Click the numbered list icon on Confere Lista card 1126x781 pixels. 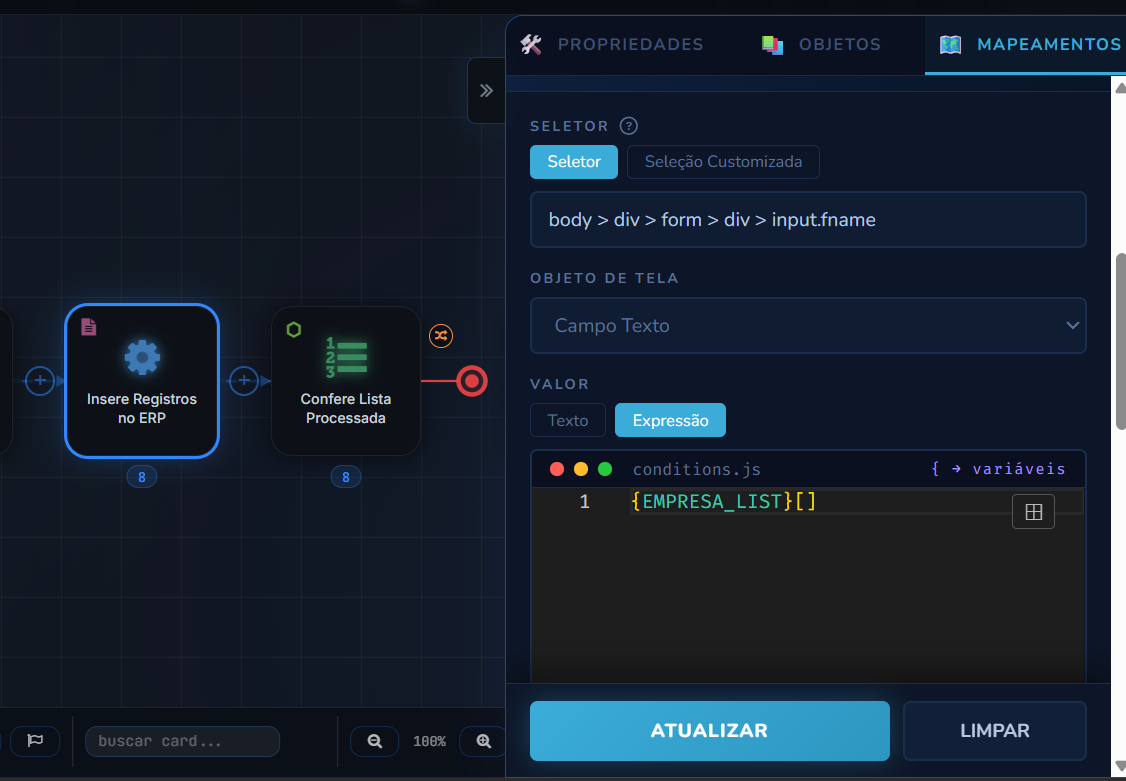tap(346, 357)
